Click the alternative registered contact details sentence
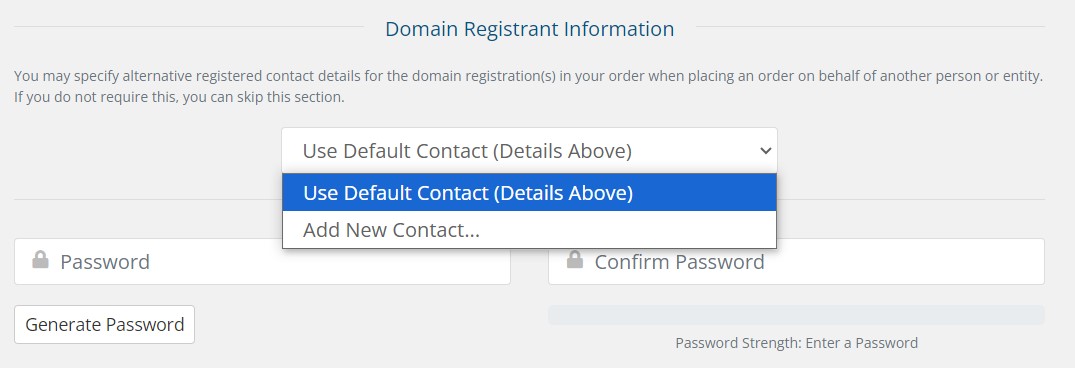This screenshot has width=1075, height=368. [529, 75]
